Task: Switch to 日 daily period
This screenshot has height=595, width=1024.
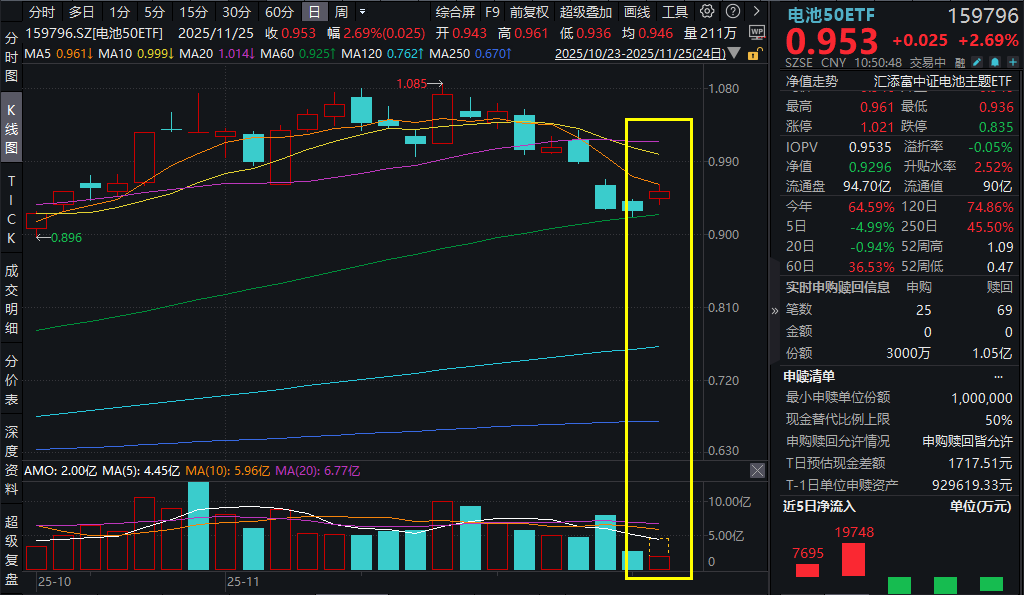Action: [314, 12]
